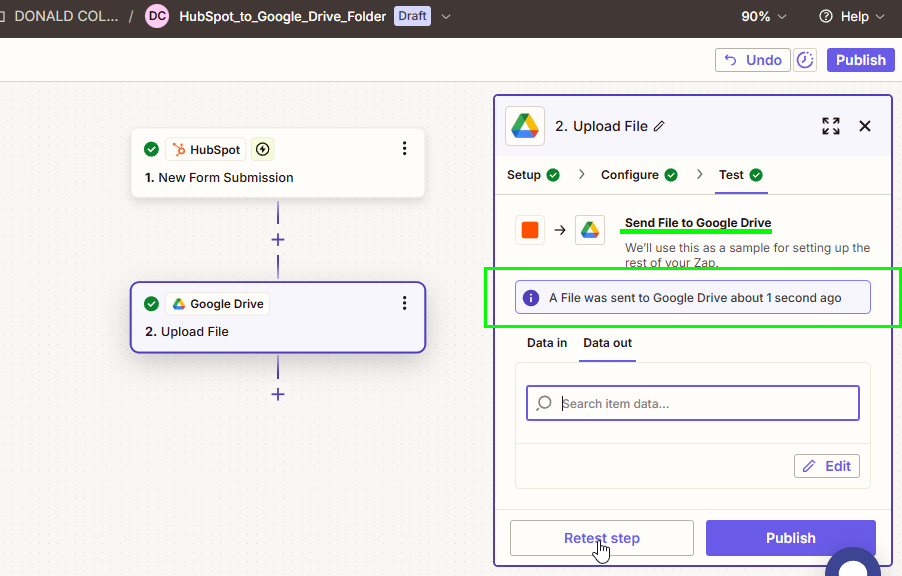
Task: Open the DC avatar in the header
Action: [x=157, y=16]
